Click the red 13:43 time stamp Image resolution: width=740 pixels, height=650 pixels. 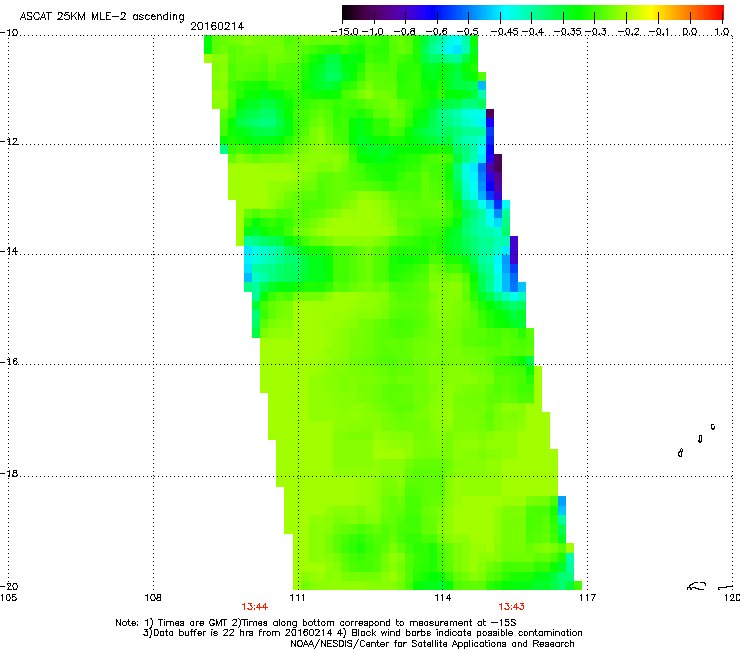512,607
